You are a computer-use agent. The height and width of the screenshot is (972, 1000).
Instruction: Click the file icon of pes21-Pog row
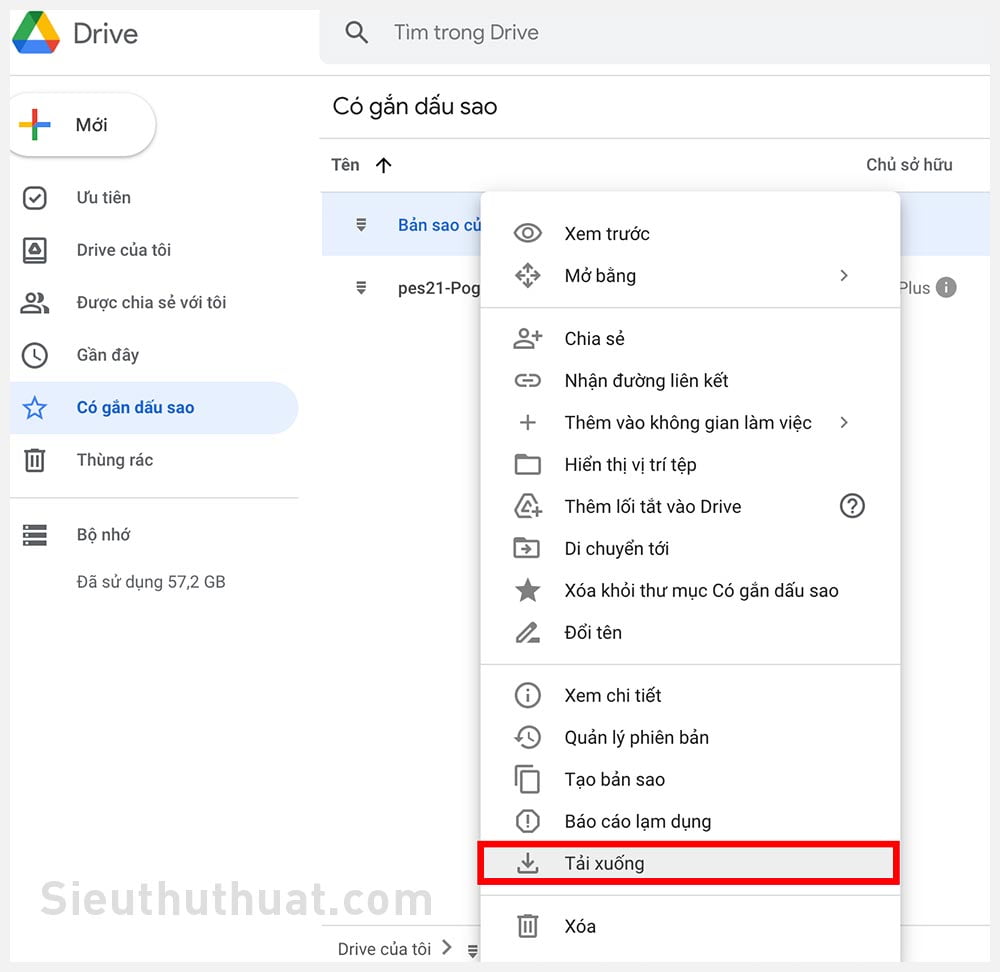361,288
